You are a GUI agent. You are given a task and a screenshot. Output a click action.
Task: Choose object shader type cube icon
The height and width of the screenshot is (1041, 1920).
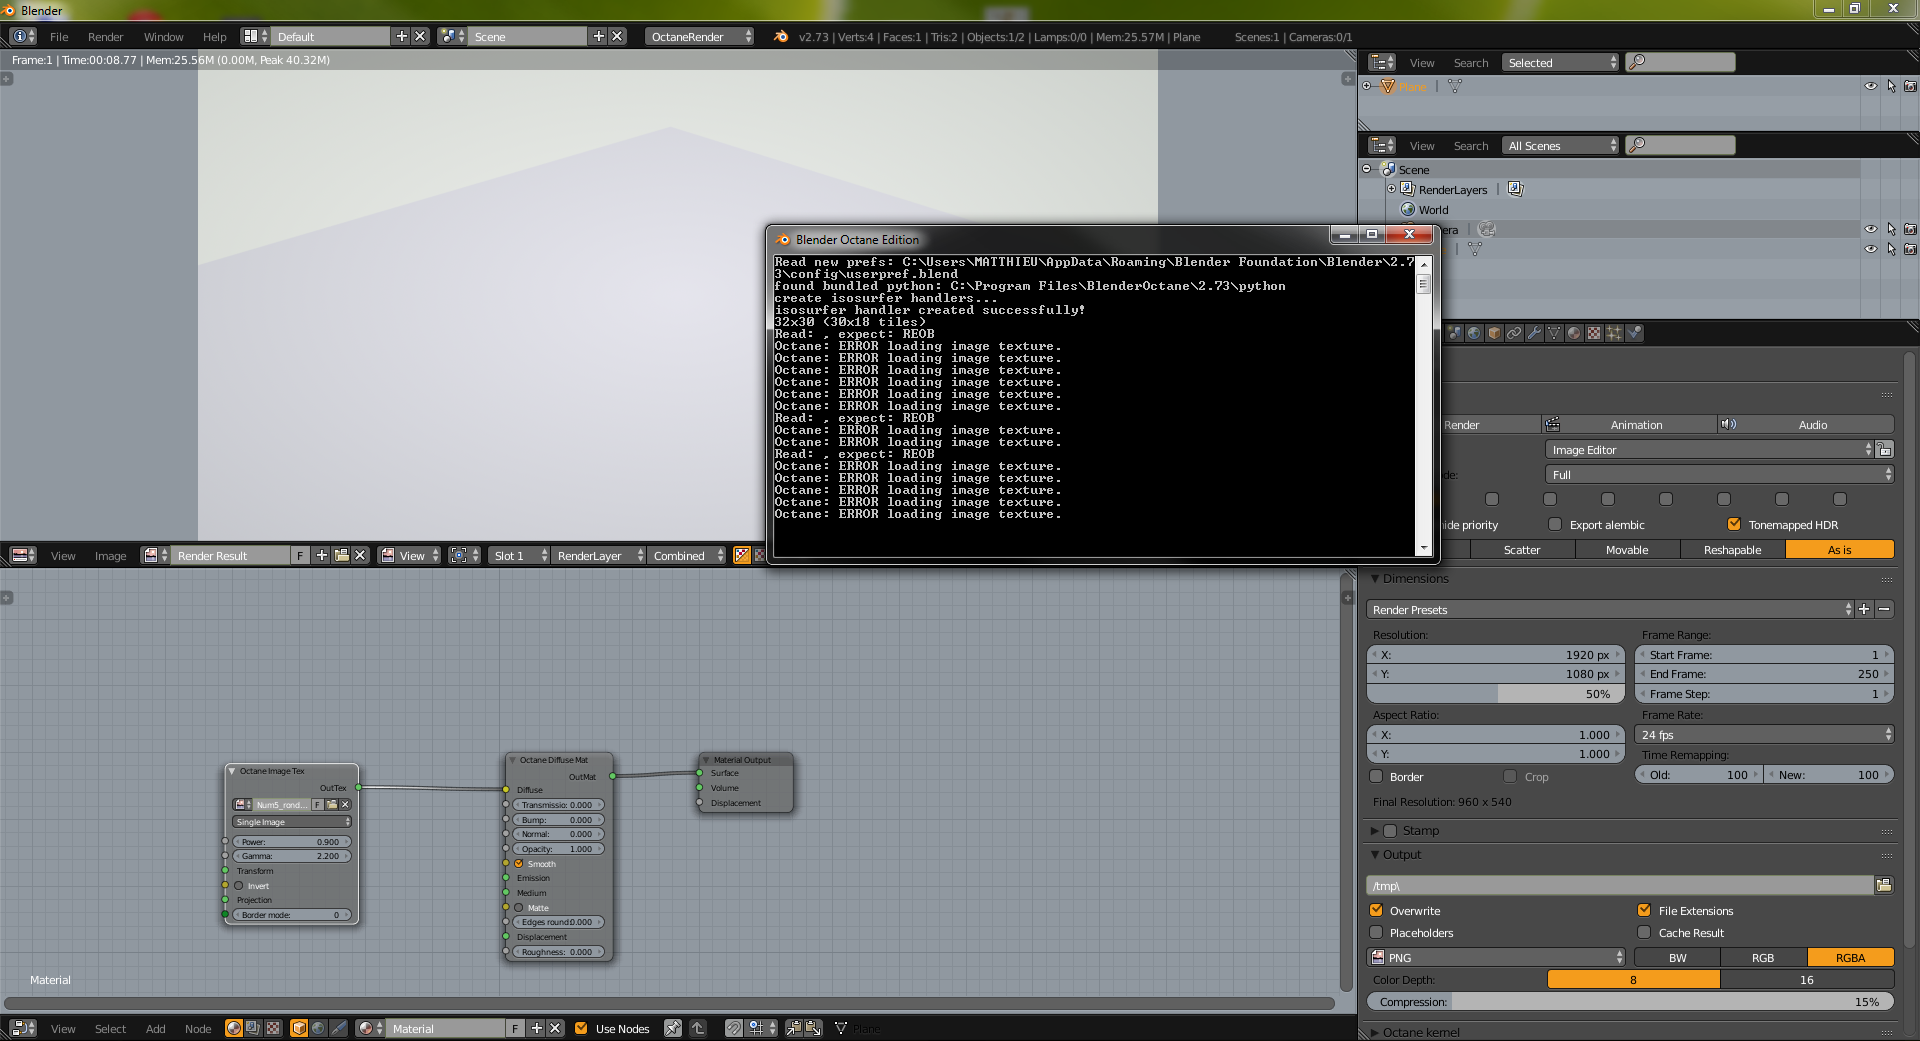299,1028
